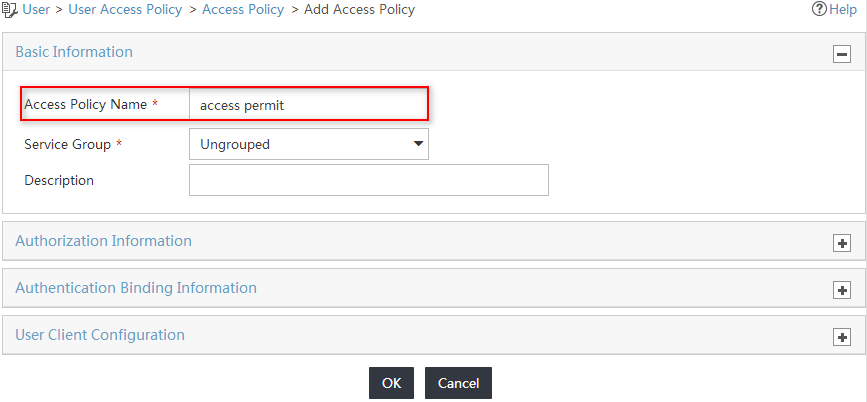
Task: Click the Cancel button
Action: [458, 383]
